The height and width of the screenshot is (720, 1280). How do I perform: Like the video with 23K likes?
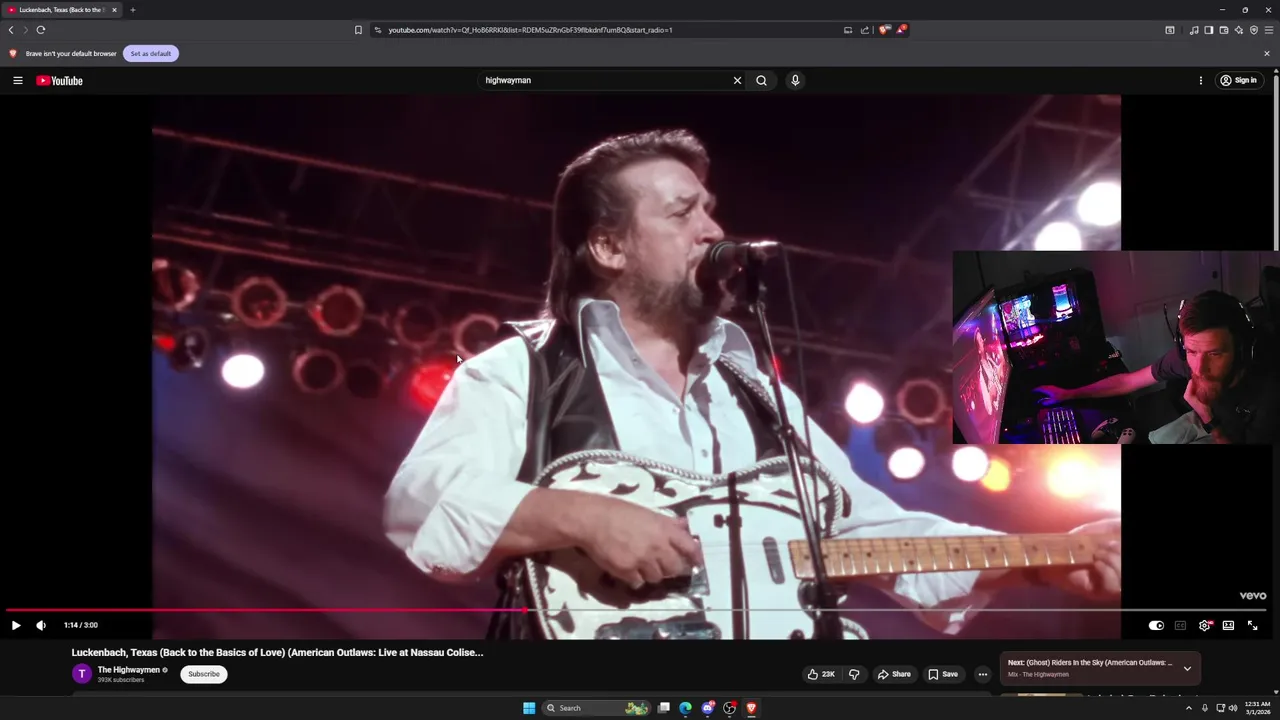click(x=821, y=674)
